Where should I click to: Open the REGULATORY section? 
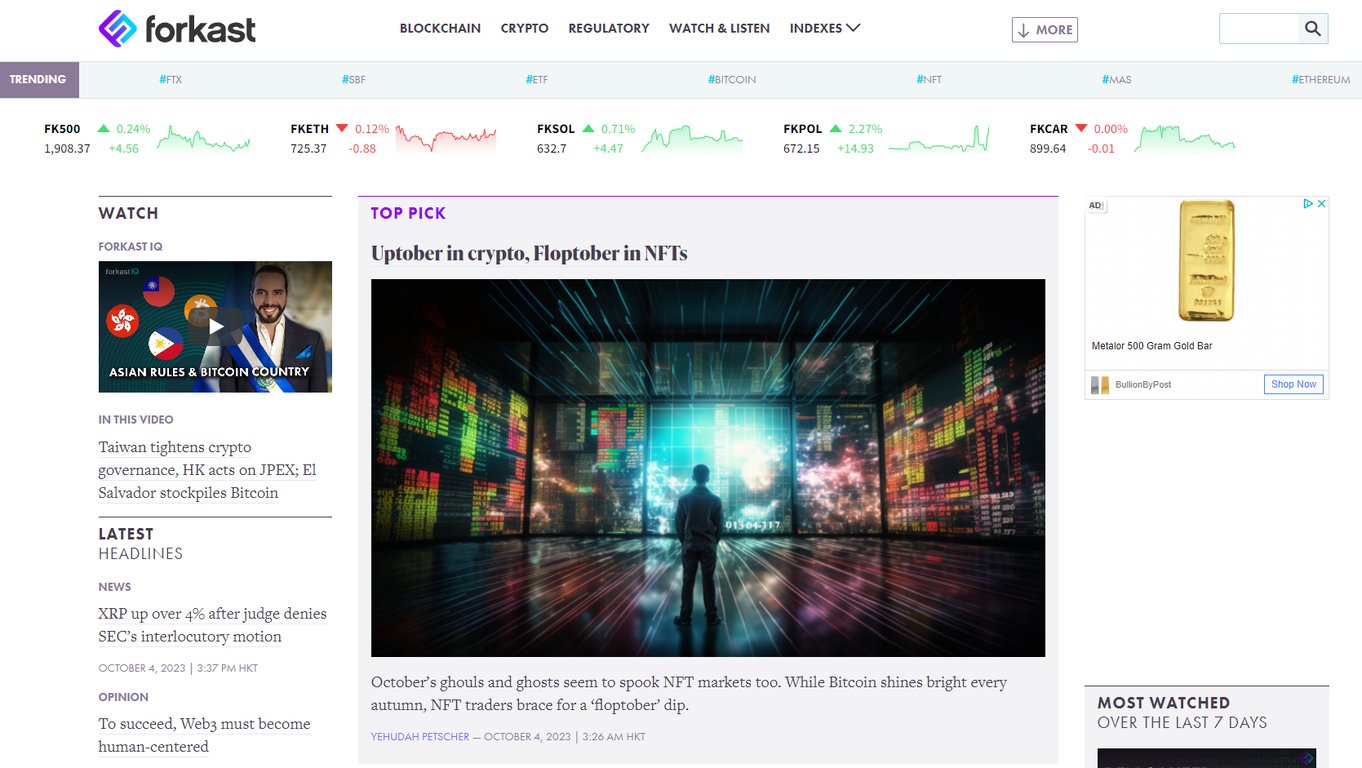pyautogui.click(x=608, y=28)
